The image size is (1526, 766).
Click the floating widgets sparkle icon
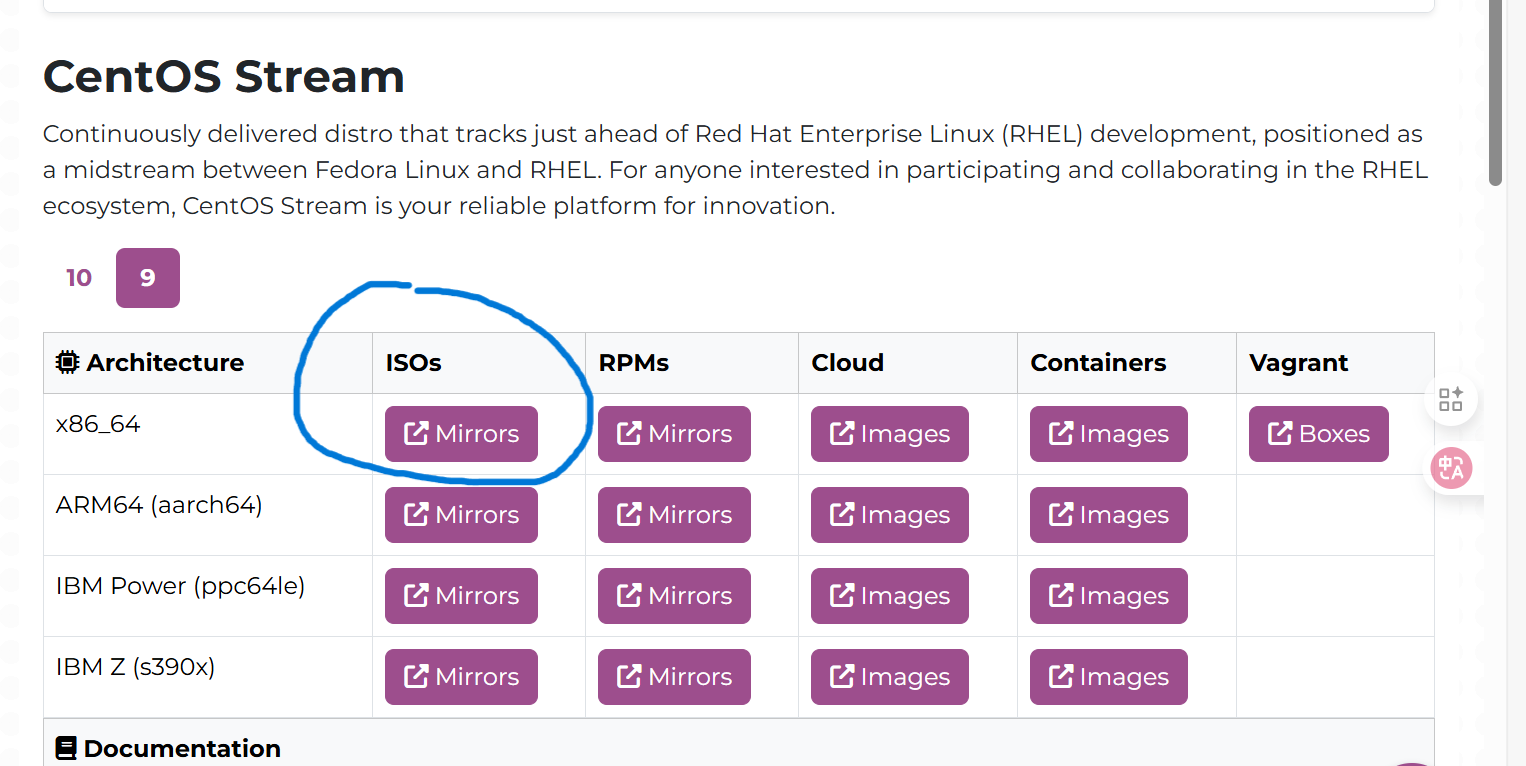[x=1451, y=399]
